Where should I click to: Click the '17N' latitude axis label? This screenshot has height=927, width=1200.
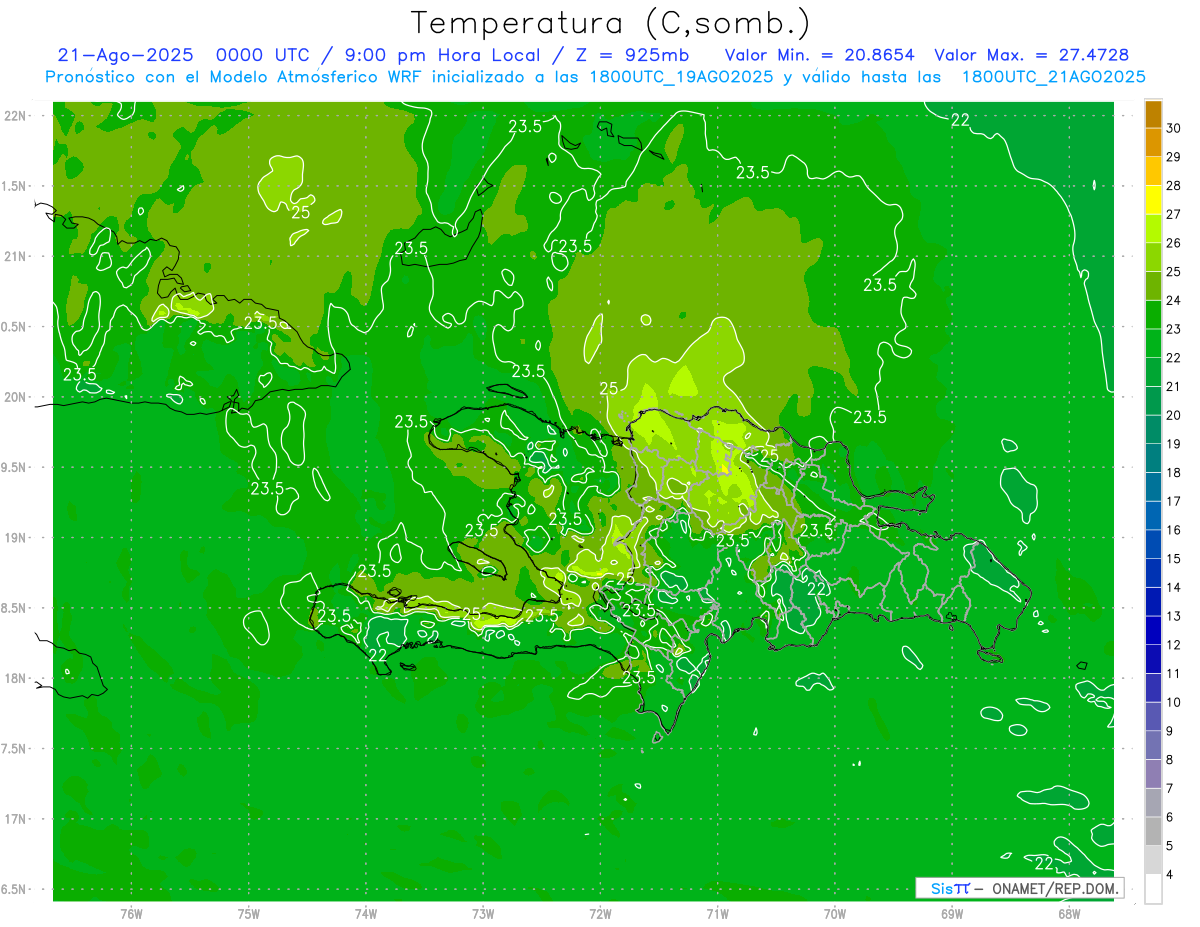click(x=15, y=820)
